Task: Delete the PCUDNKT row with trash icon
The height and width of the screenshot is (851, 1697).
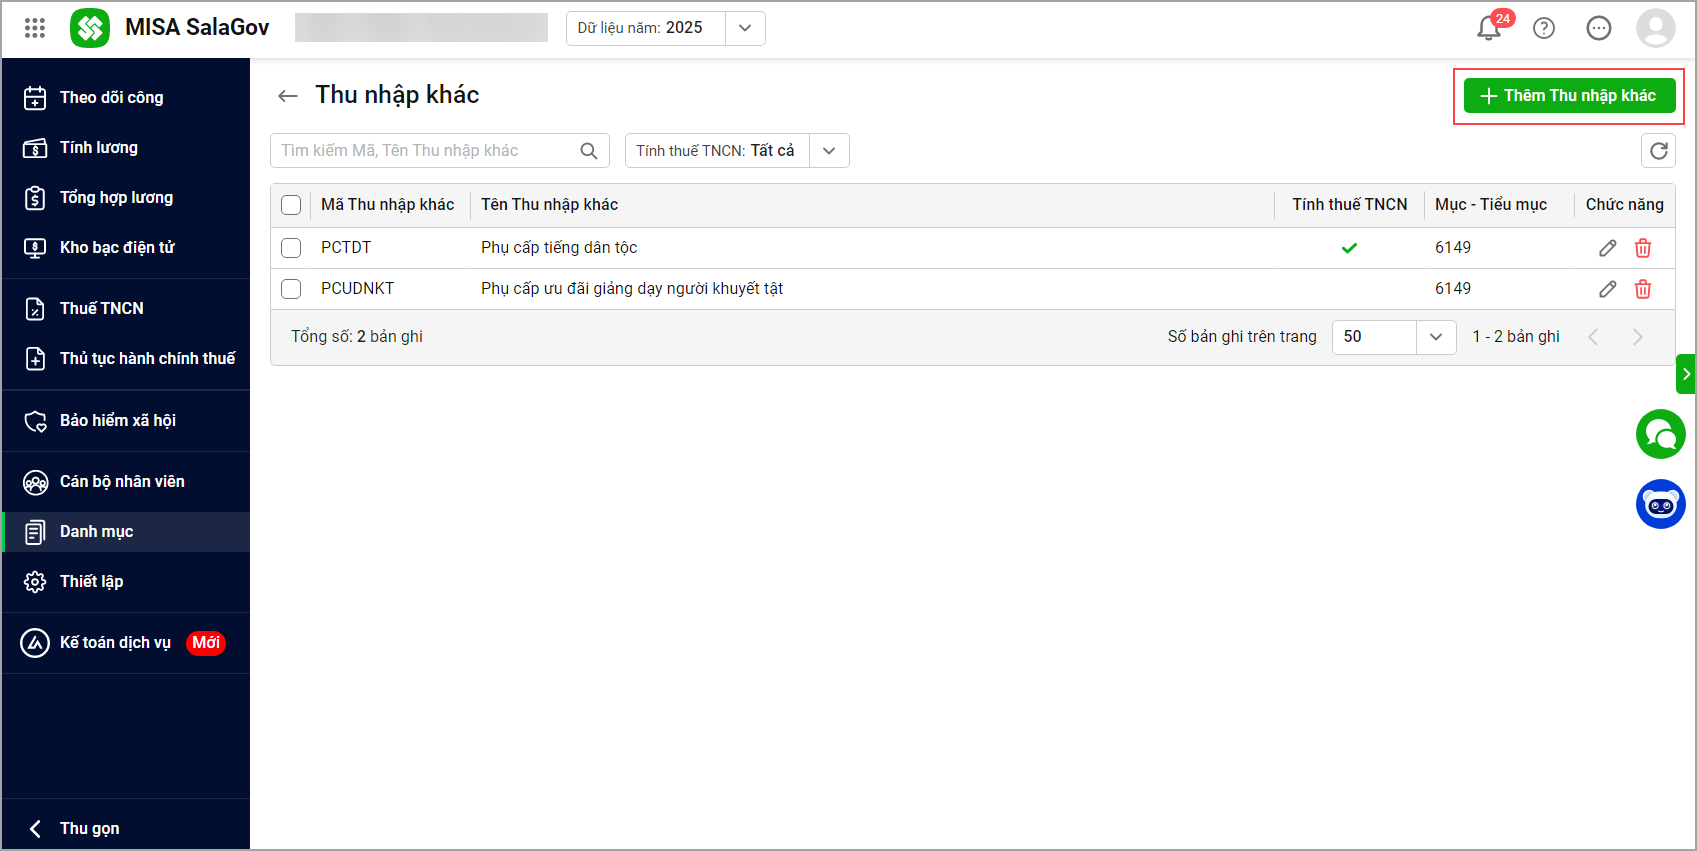Action: [1642, 289]
